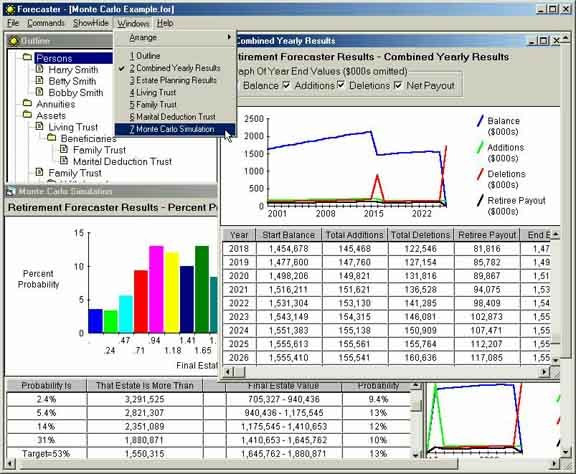
Task: Select 3 Estate Planning Results menu entry
Action: click(175, 80)
